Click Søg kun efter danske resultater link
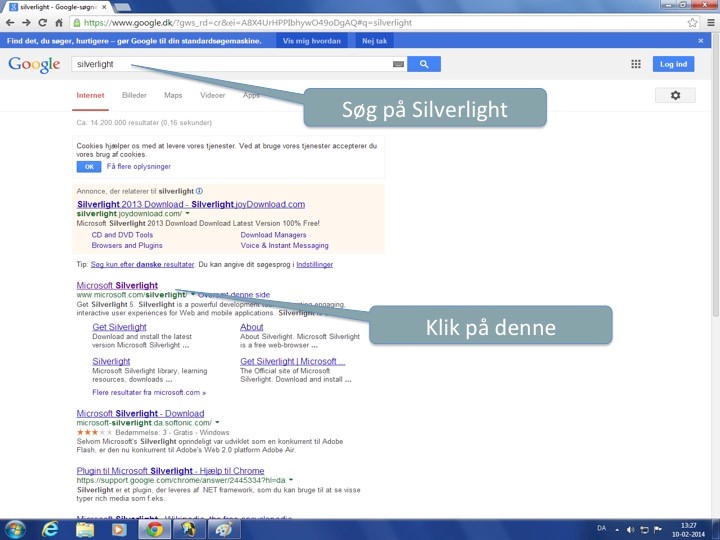This screenshot has height=540, width=720. click(142, 264)
